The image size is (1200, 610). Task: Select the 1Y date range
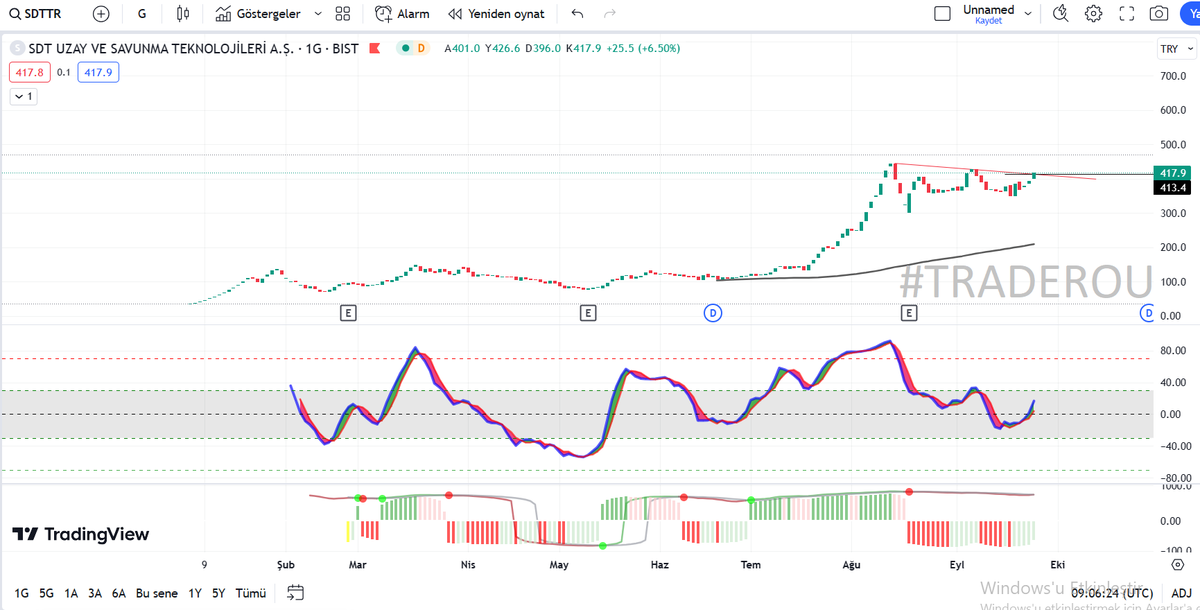(195, 593)
